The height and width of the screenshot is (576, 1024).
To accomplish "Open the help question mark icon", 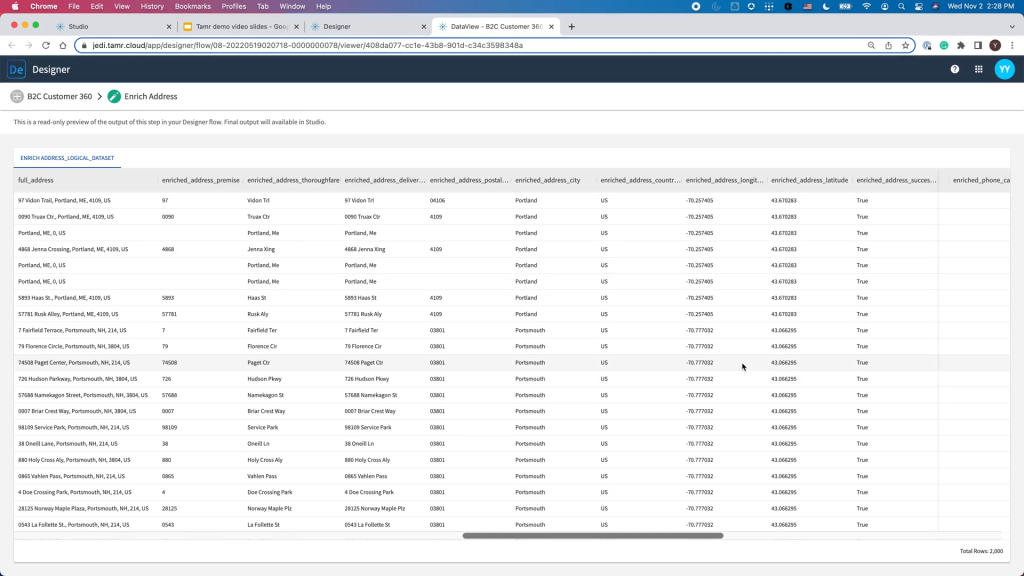I will click(x=955, y=69).
